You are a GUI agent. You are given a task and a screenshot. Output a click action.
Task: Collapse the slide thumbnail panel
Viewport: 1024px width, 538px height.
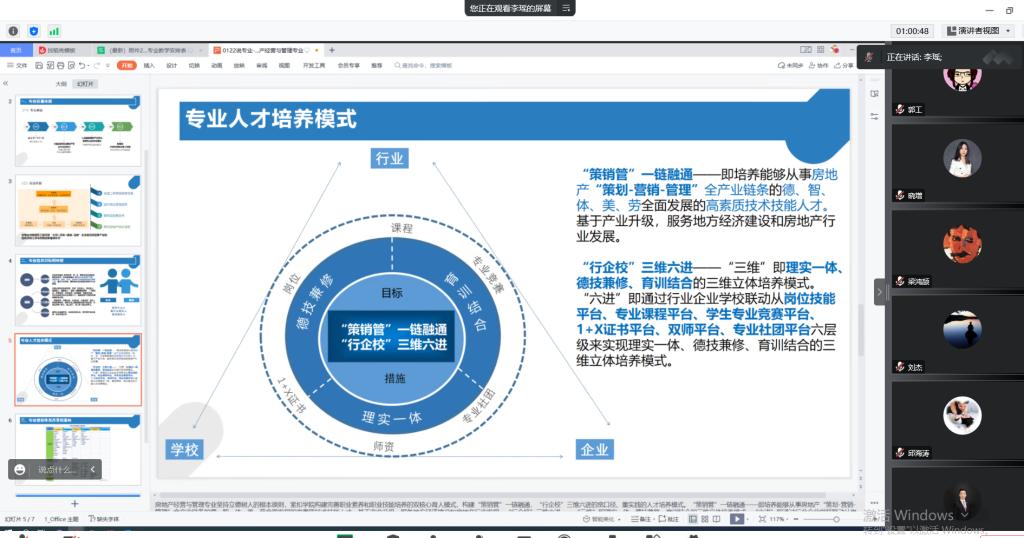6,84
